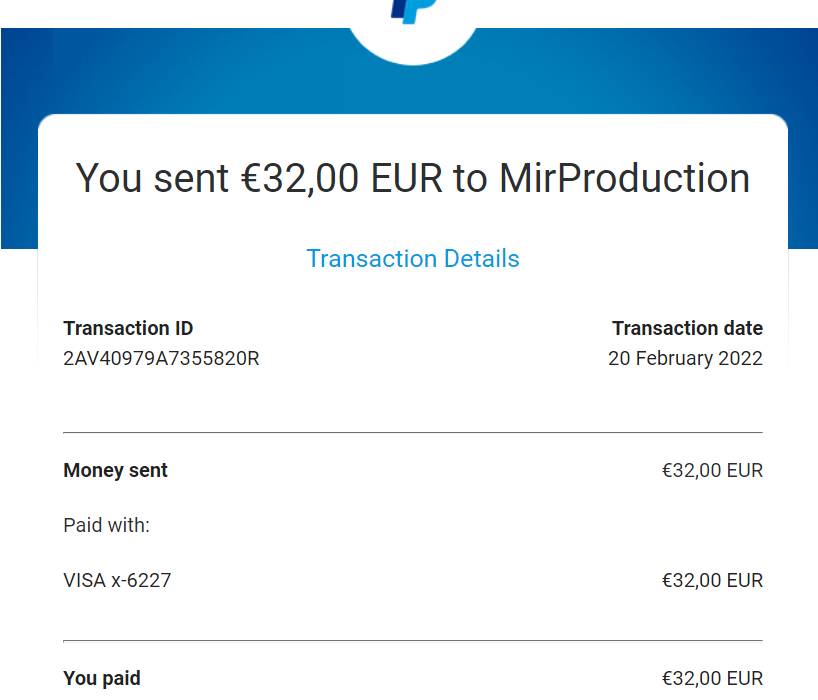
Task: Click the "You paid" label
Action: [102, 678]
